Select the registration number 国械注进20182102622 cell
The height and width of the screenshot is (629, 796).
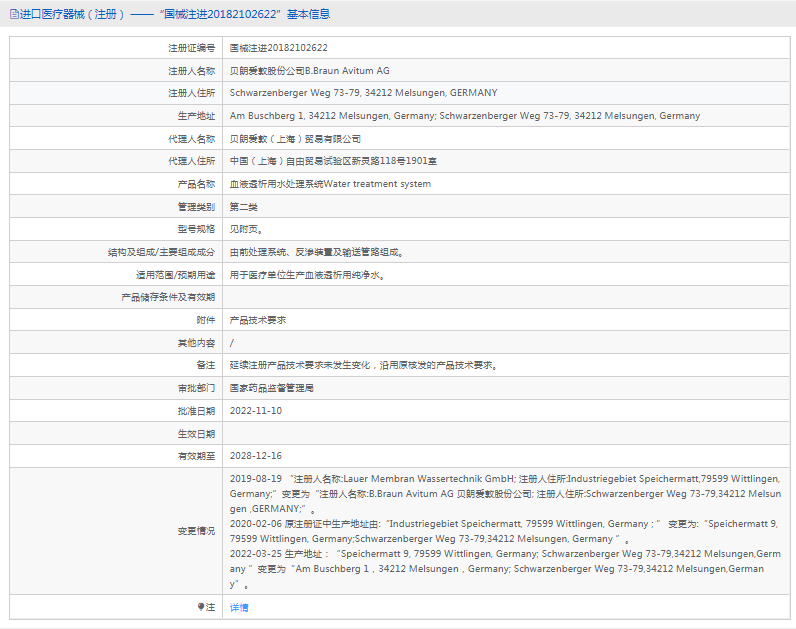279,47
